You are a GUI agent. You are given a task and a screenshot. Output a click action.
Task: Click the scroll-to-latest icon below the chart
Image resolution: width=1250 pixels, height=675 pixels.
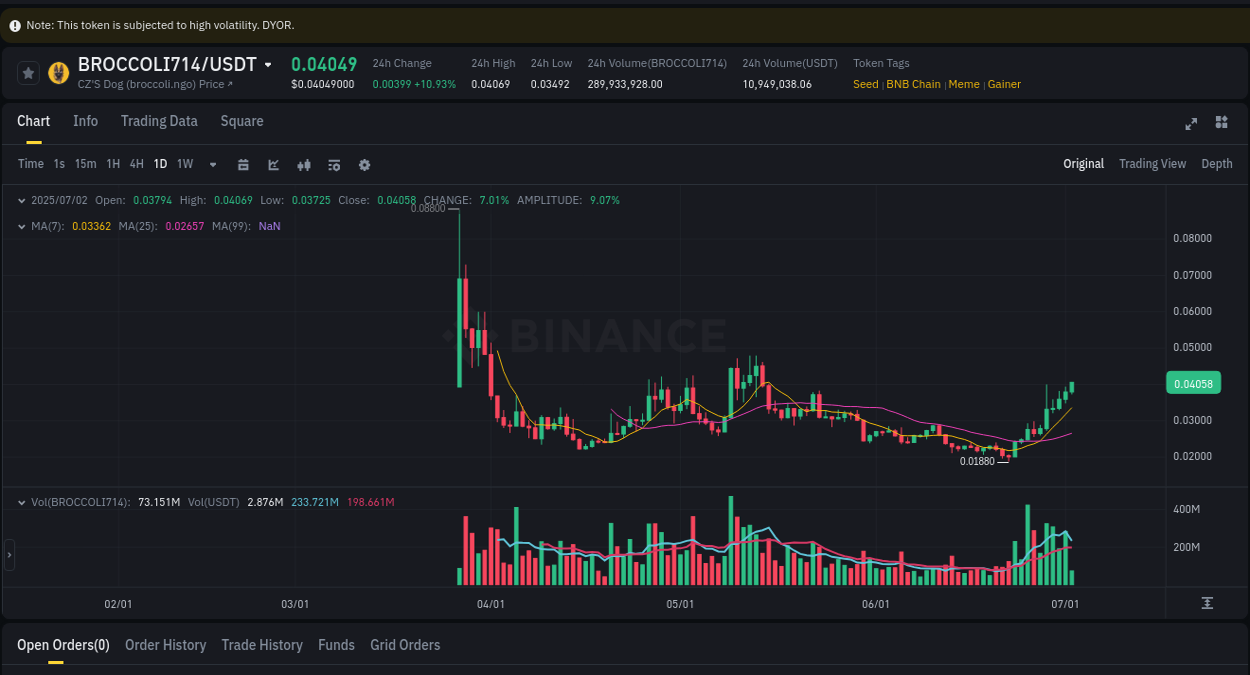pyautogui.click(x=1208, y=602)
